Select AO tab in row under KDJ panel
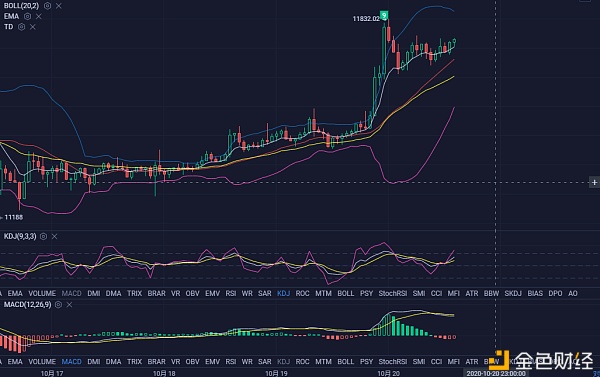 (x=573, y=294)
